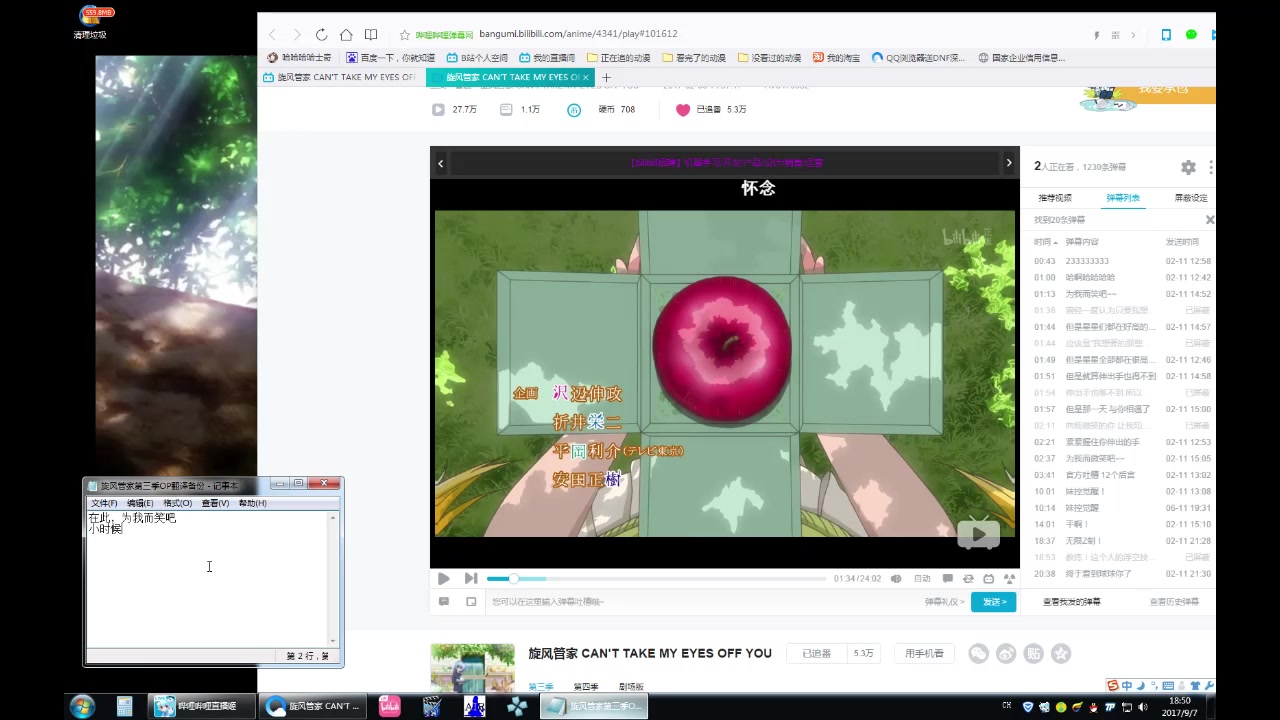Enter fullscreen with the player icon
Viewport: 1280px width, 720px height.
[x=1009, y=578]
